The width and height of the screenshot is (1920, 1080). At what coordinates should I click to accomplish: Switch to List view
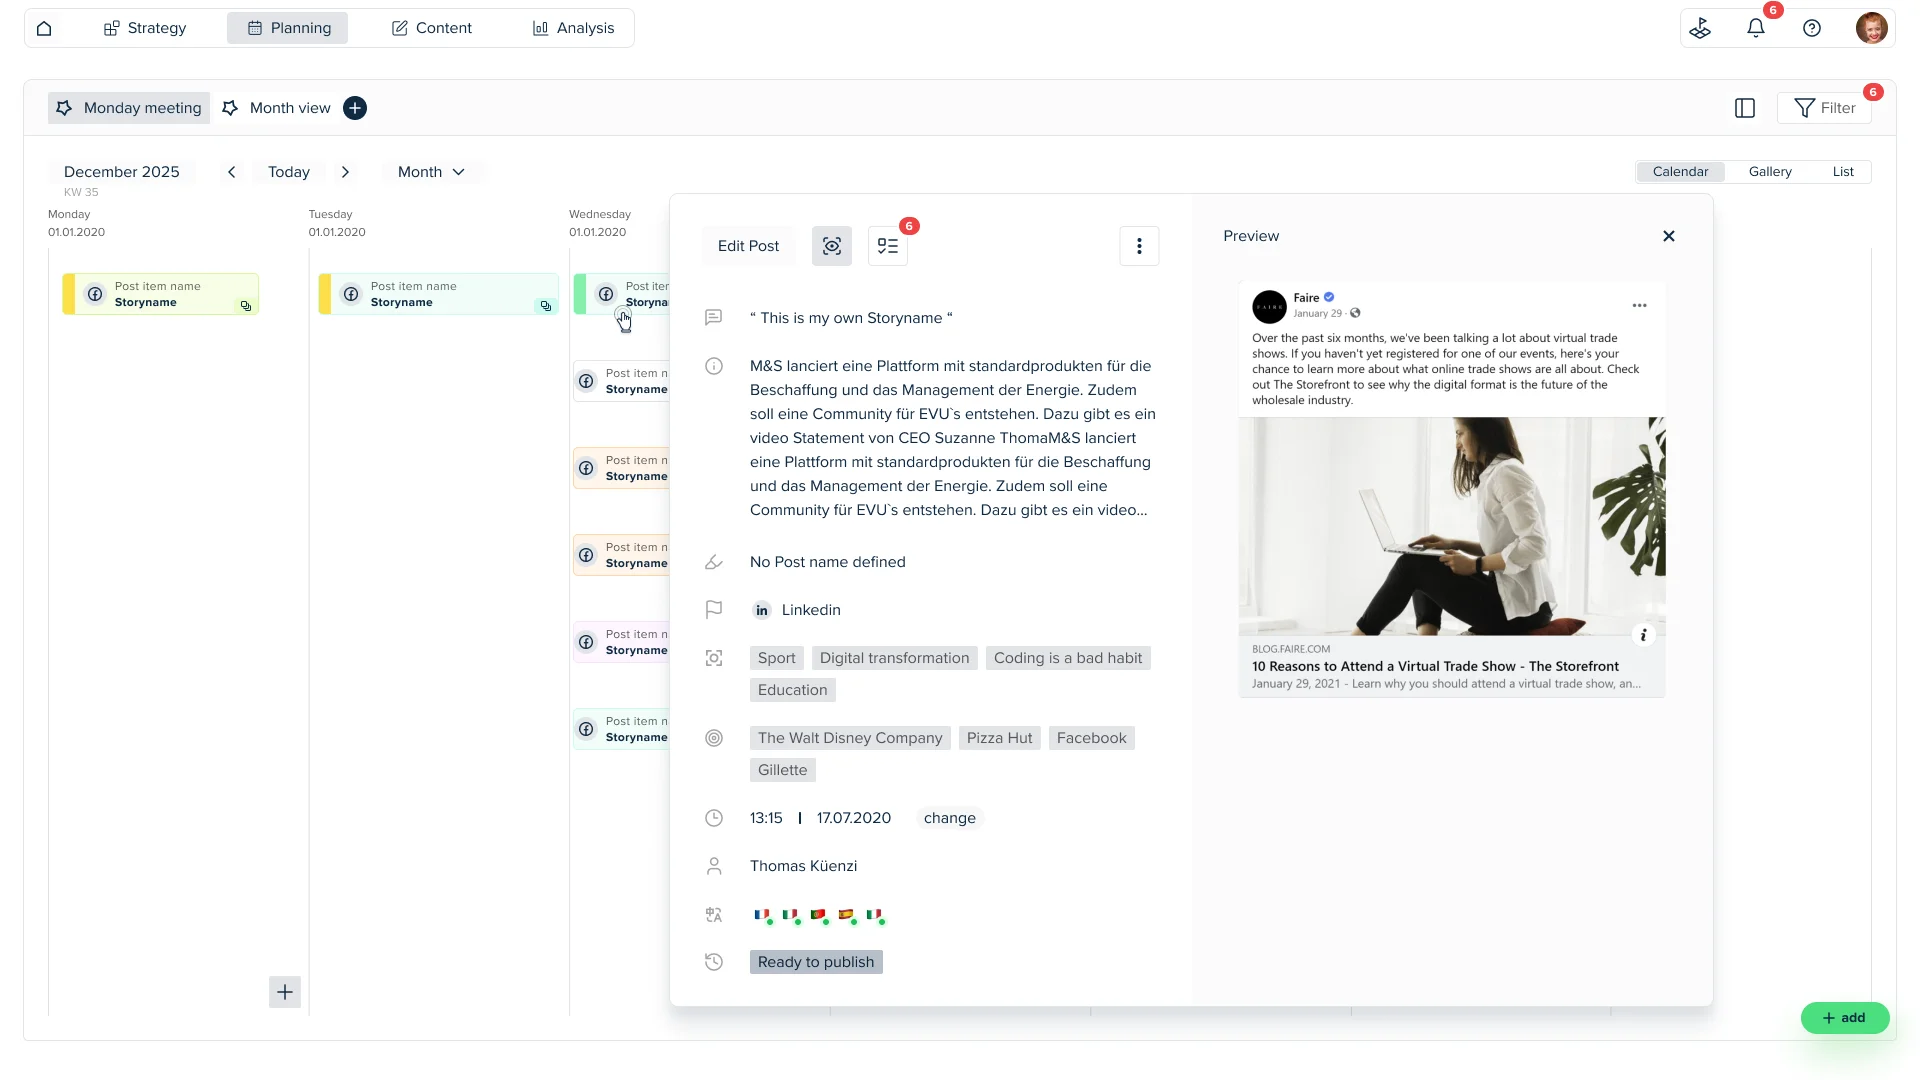(1843, 172)
